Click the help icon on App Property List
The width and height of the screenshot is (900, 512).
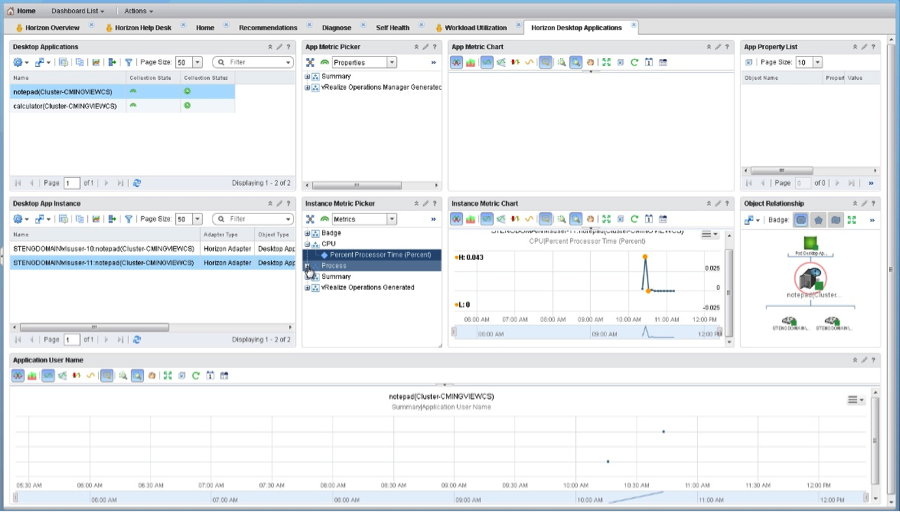[874, 46]
